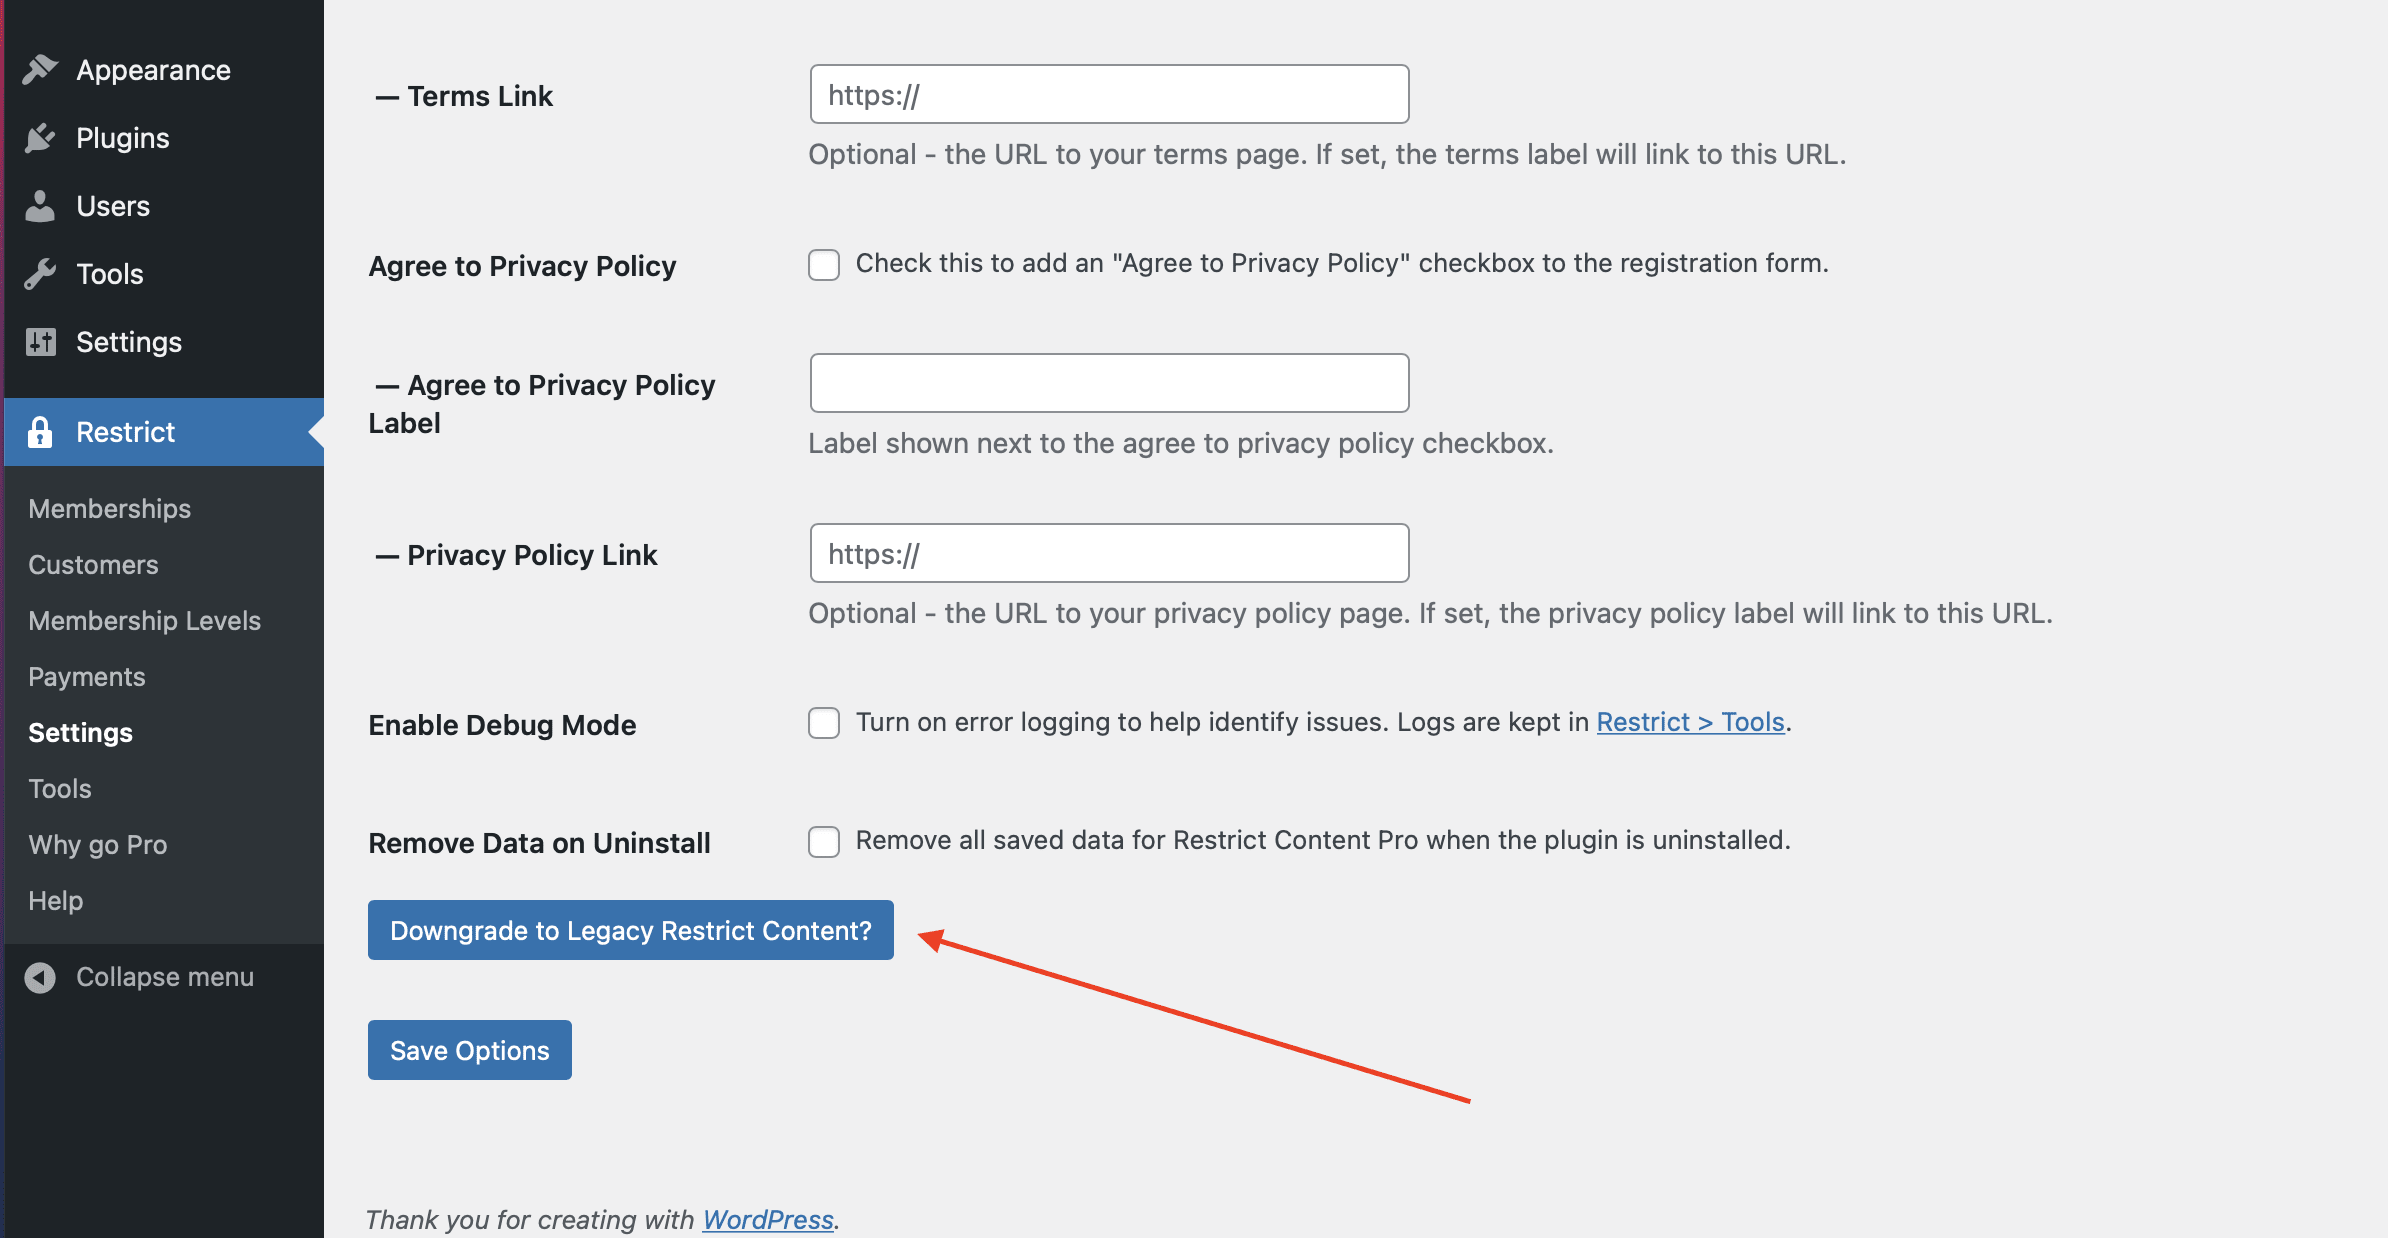This screenshot has height=1238, width=2388.
Task: Check the Enable Debug Mode checkbox
Action: (824, 723)
